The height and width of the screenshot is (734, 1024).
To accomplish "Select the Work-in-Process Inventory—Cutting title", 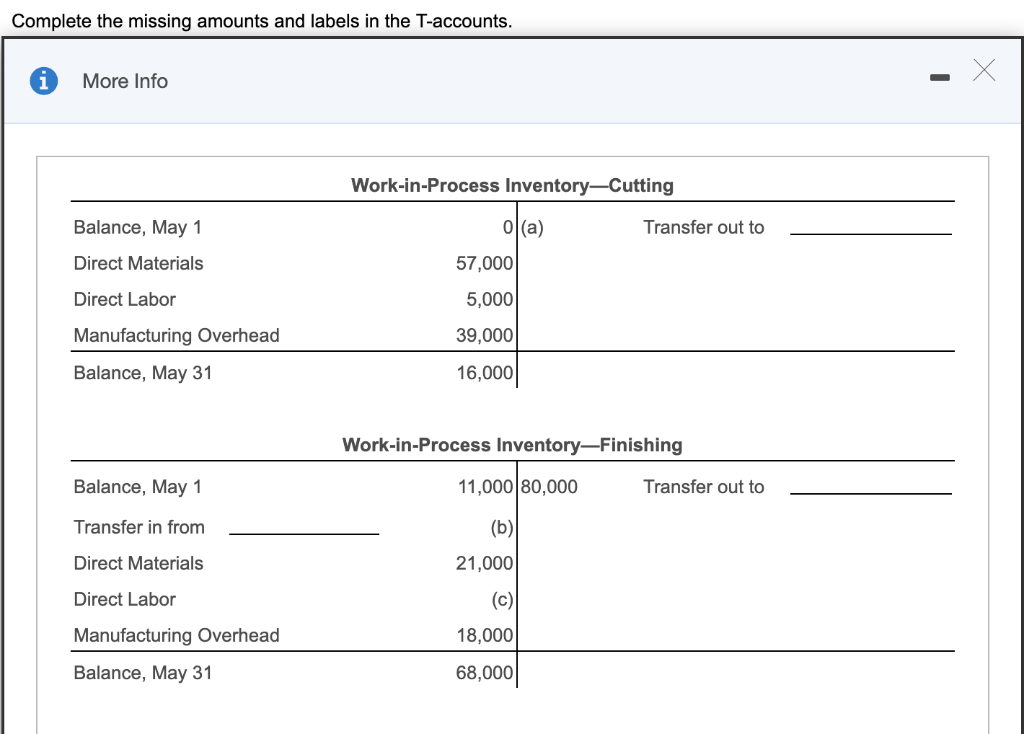I will 512,185.
